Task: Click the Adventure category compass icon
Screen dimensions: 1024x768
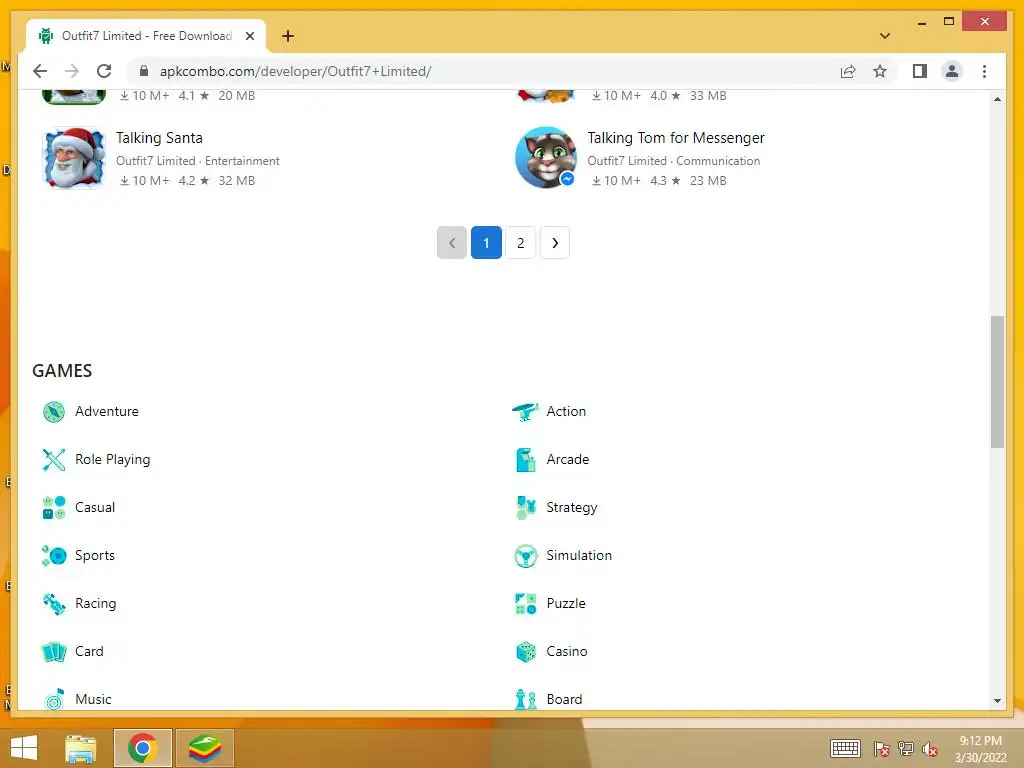Action: (54, 411)
